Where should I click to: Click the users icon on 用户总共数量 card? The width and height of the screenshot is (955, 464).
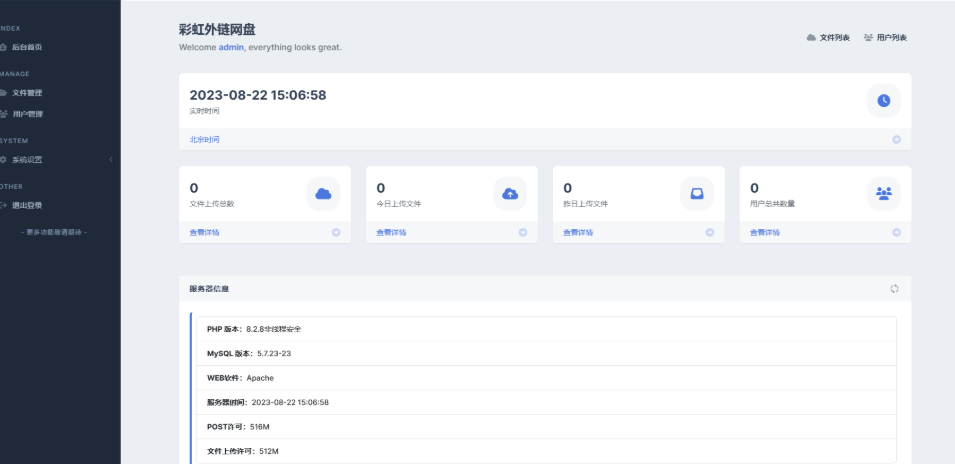pos(884,194)
